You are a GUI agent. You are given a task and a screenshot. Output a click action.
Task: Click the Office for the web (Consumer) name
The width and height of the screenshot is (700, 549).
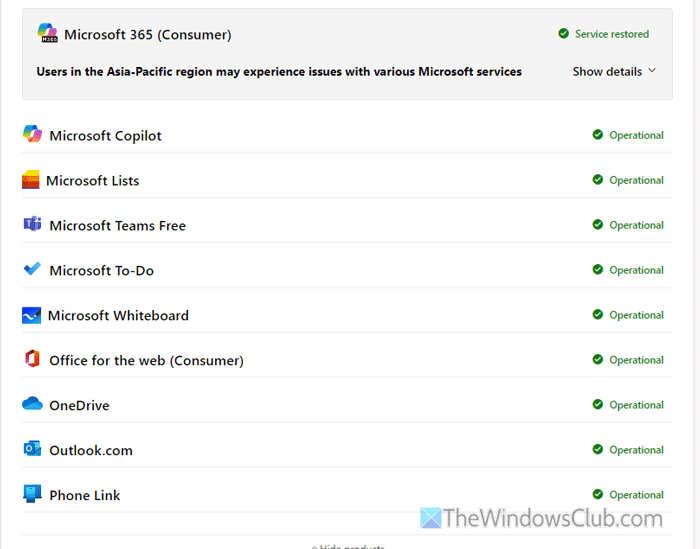click(x=146, y=361)
